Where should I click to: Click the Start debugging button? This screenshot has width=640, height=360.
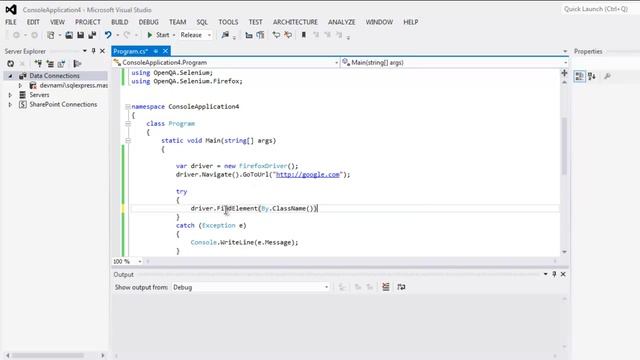coord(158,35)
